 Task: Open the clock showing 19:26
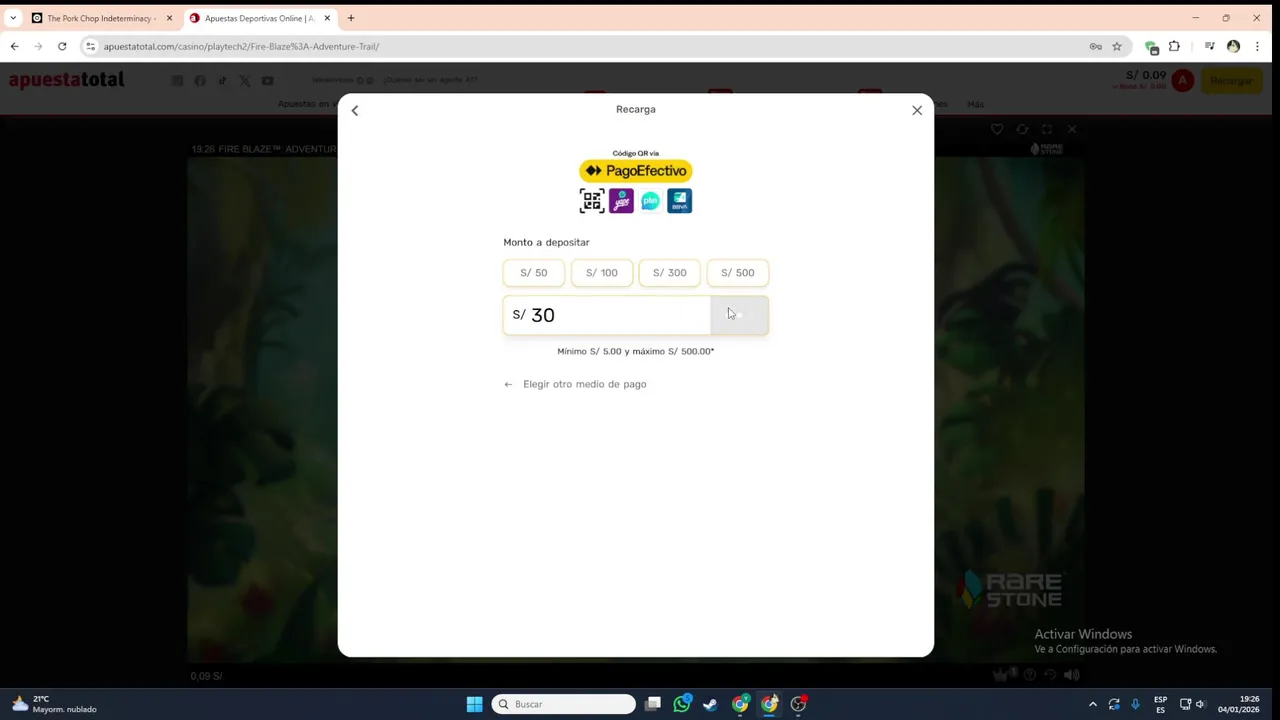[1239, 704]
